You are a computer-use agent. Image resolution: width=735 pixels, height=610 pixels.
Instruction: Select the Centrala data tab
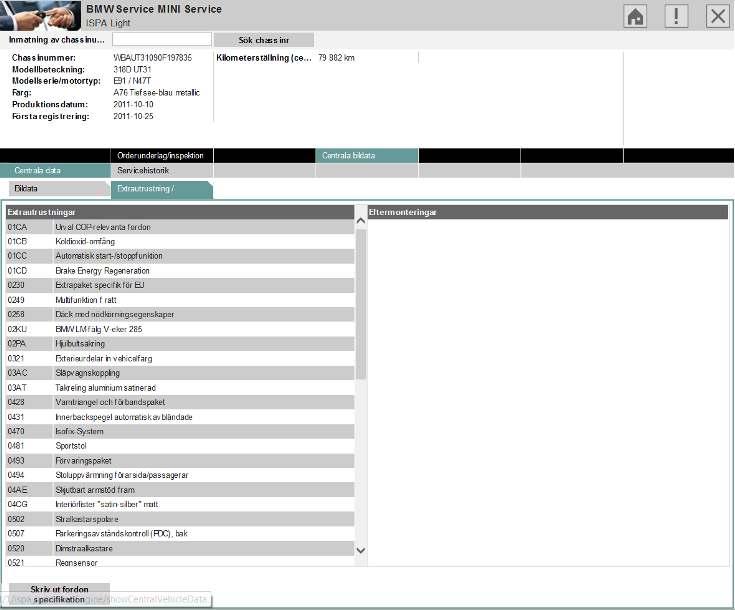point(55,171)
